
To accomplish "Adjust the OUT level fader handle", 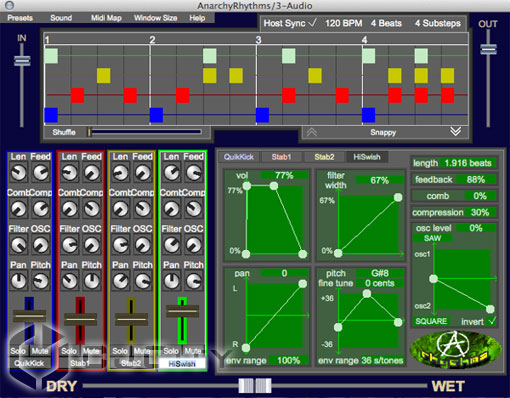I will [488, 49].
